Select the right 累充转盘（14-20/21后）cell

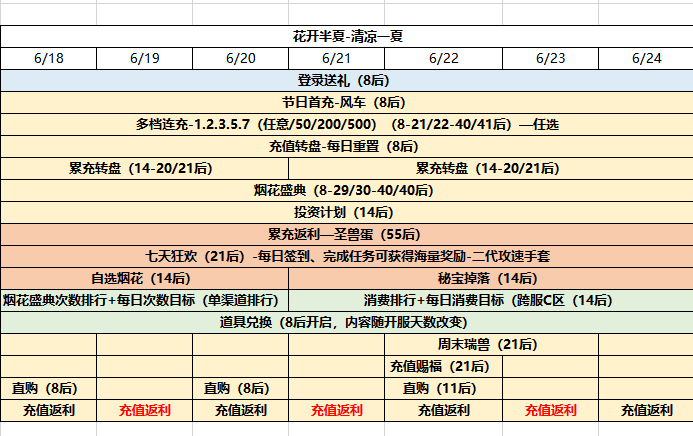[x=491, y=168]
